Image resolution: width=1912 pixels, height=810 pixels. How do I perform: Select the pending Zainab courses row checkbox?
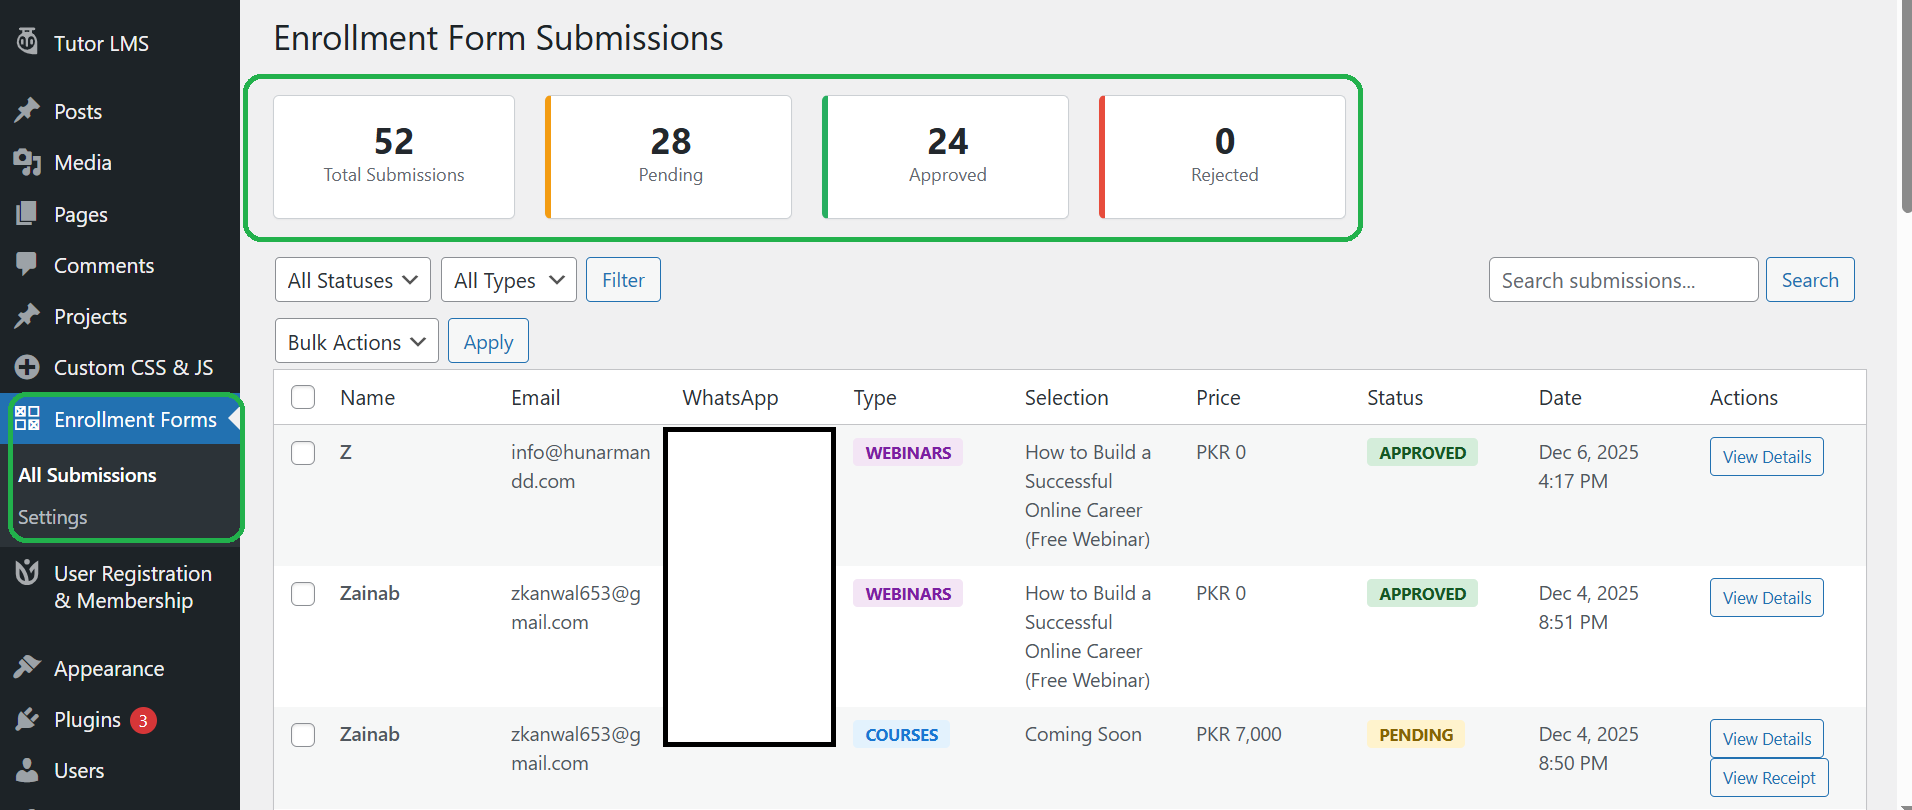303,735
